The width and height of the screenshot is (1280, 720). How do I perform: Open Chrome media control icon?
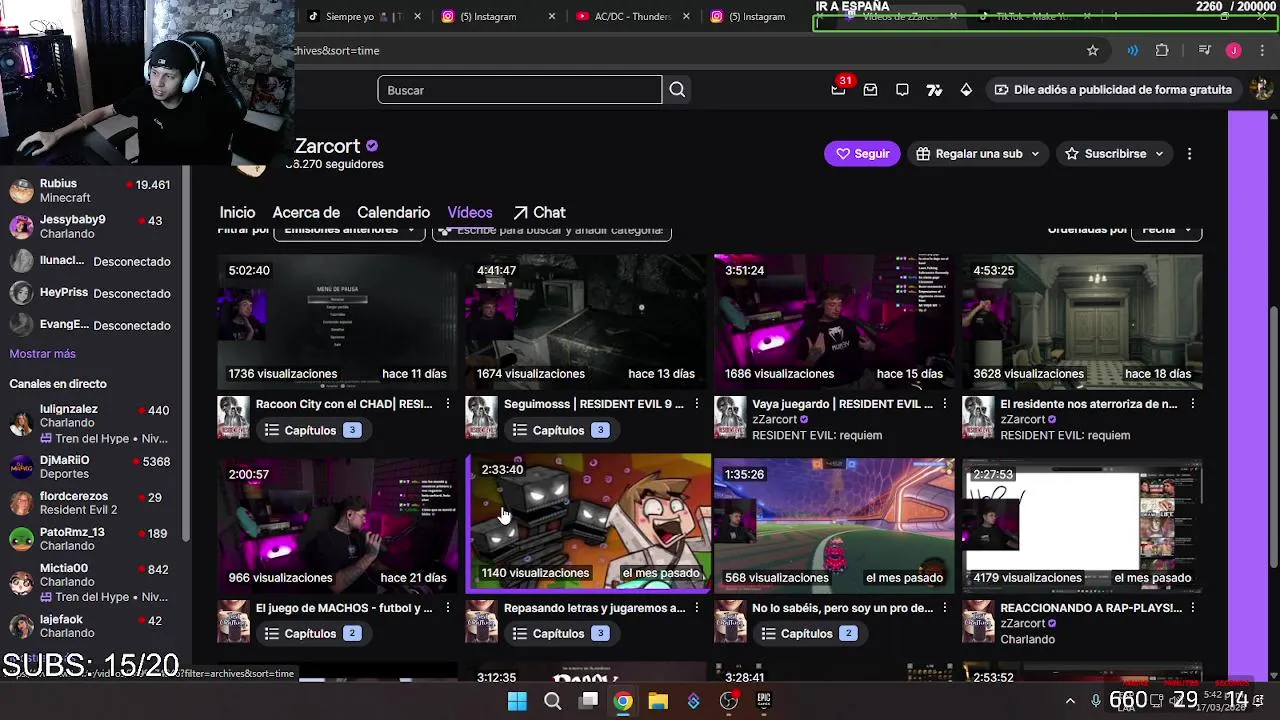tap(1205, 50)
